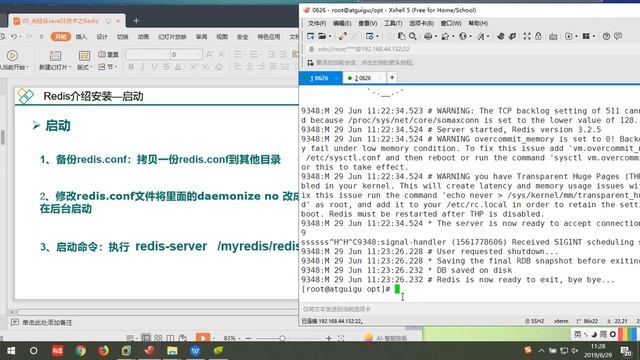Open Xshell properties dropdown arrow
Screen dimensions: 640x360
pos(378,37)
